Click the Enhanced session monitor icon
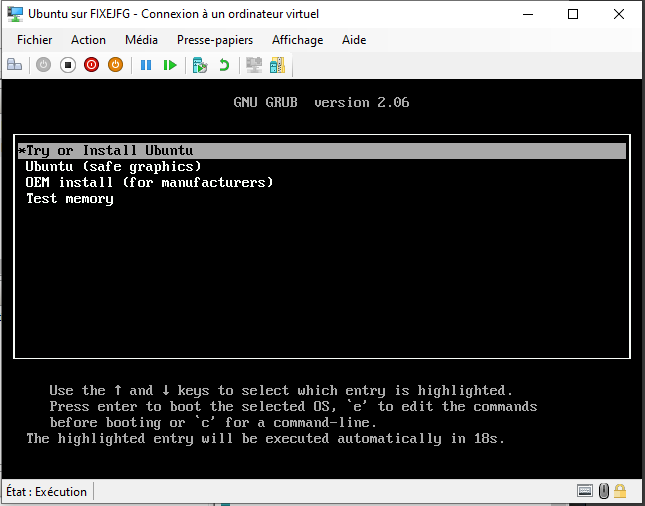The height and width of the screenshot is (506, 645). click(x=254, y=65)
